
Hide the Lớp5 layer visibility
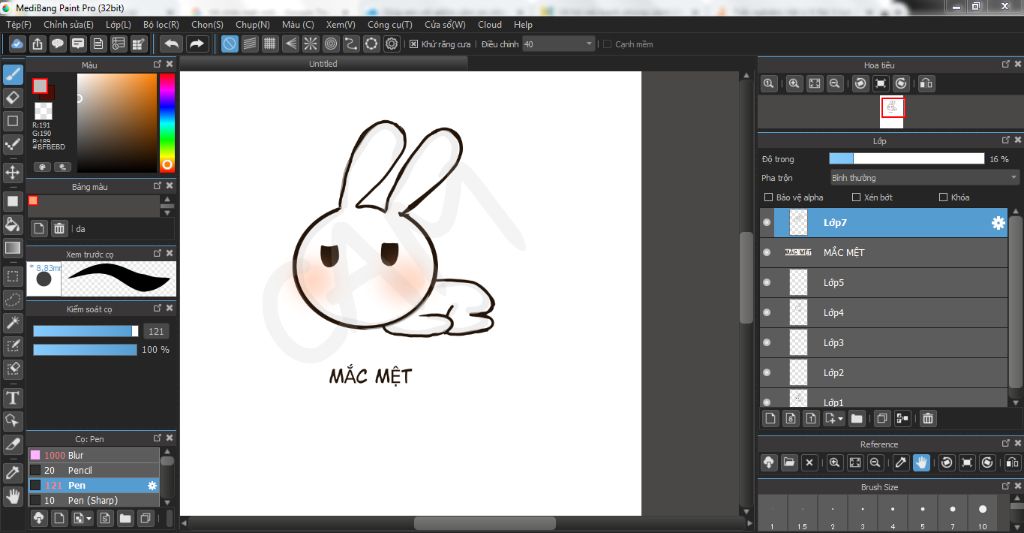(x=767, y=282)
